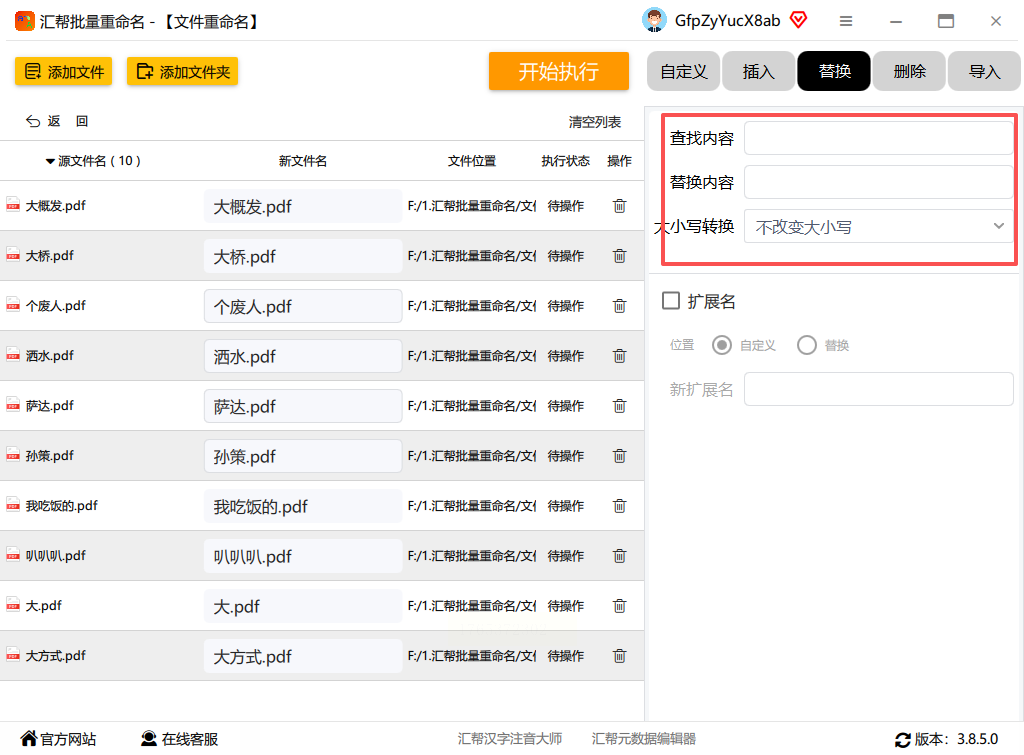Image resolution: width=1024 pixels, height=755 pixels.
Task: Switch to the 删除 tab
Action: [909, 71]
